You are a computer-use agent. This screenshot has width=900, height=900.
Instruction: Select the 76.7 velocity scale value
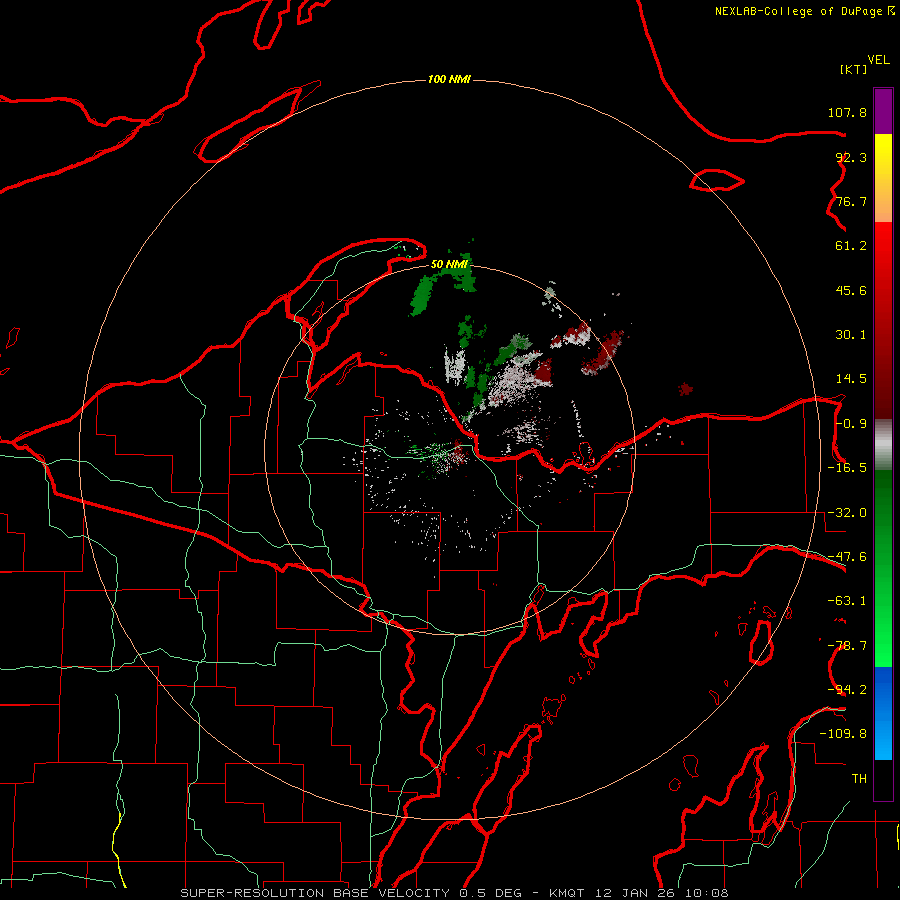coord(851,201)
